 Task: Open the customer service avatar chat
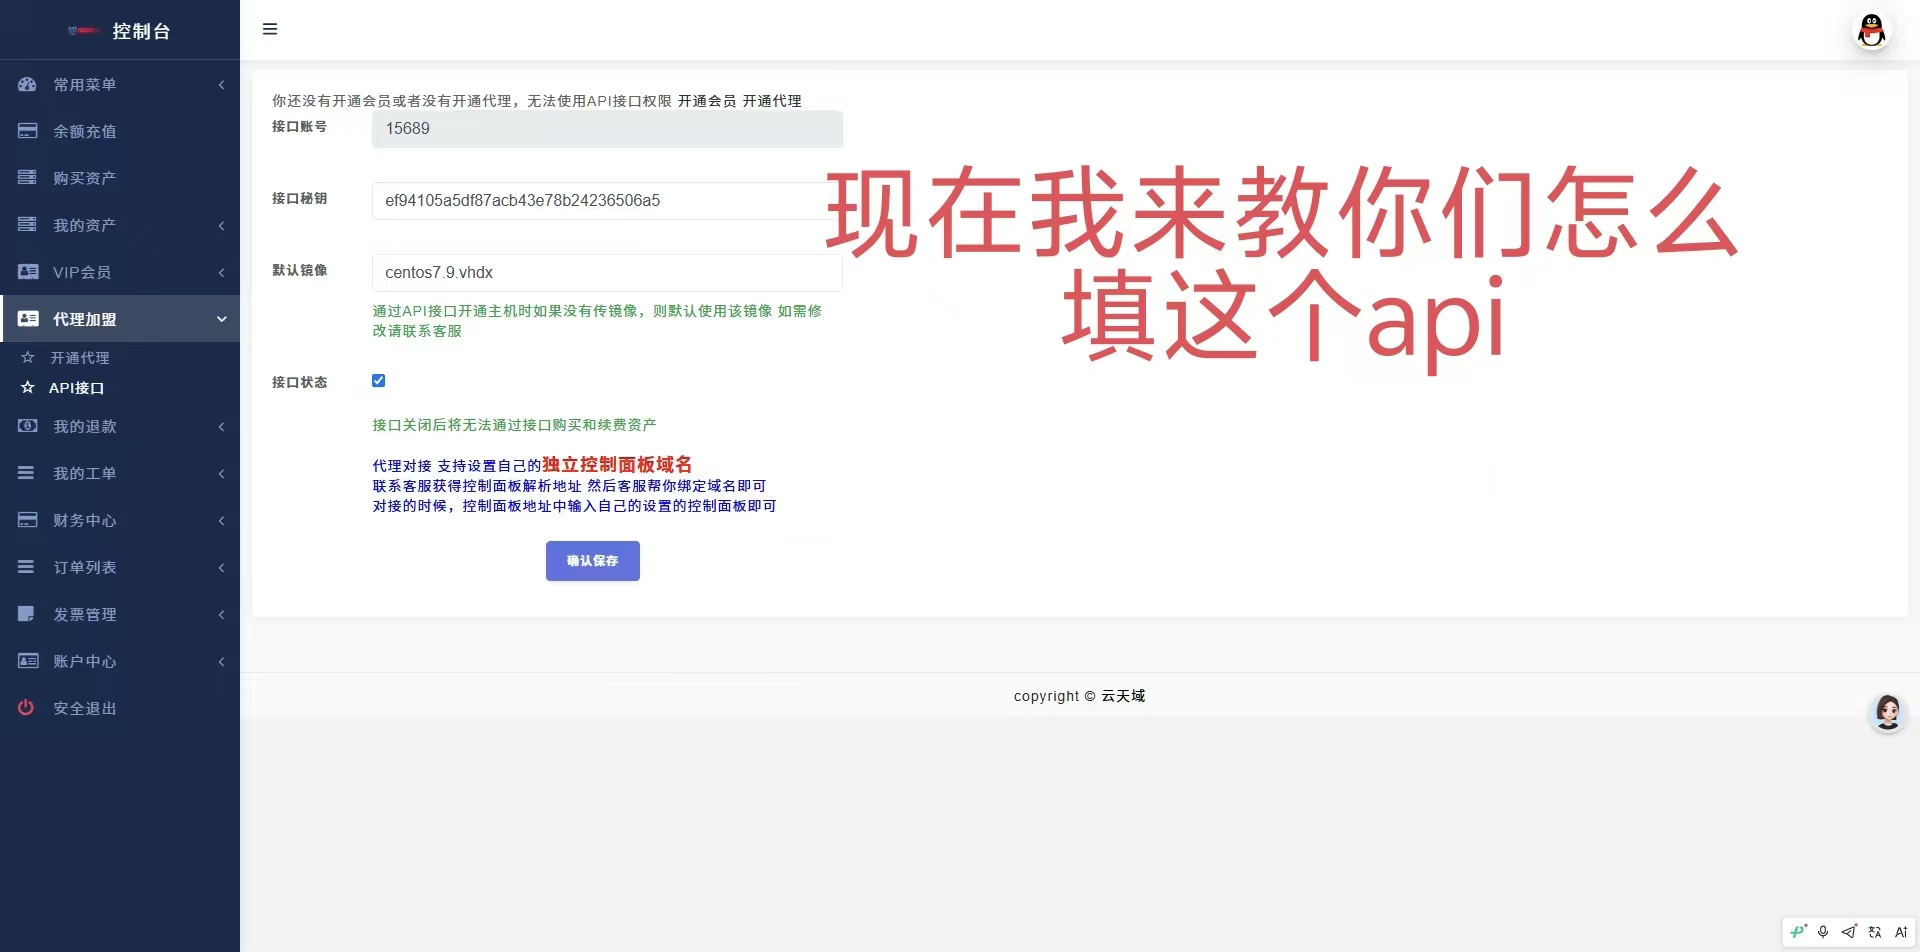coord(1888,713)
